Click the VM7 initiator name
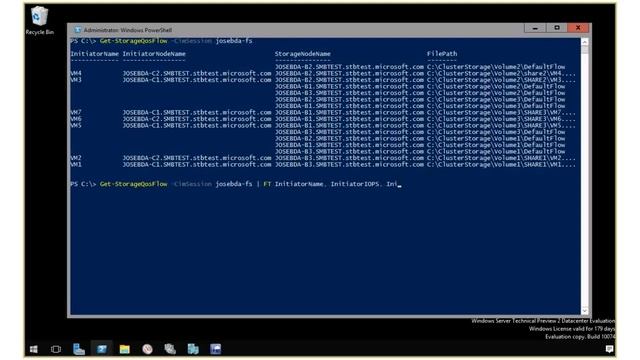Image resolution: width=640 pixels, height=360 pixels. click(x=76, y=112)
